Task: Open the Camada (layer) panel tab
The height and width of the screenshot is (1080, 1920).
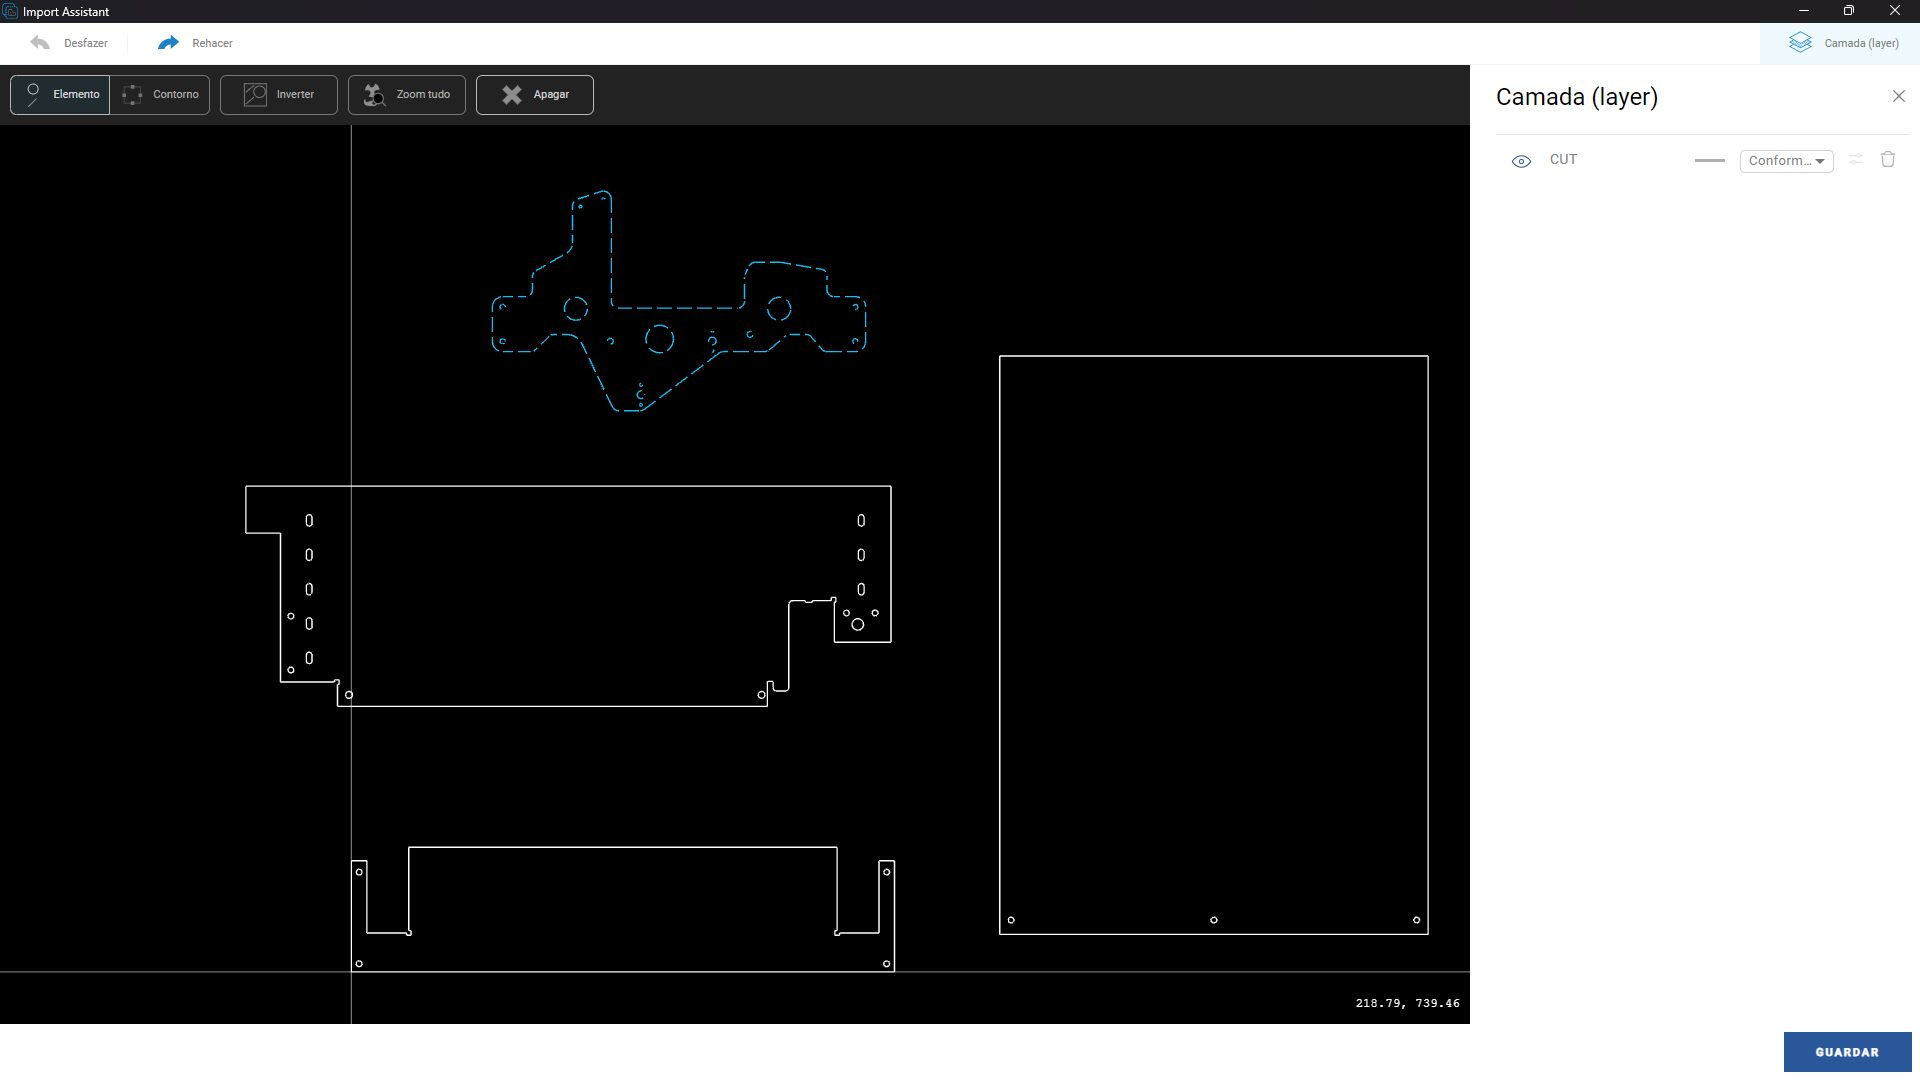Action: tap(1840, 43)
